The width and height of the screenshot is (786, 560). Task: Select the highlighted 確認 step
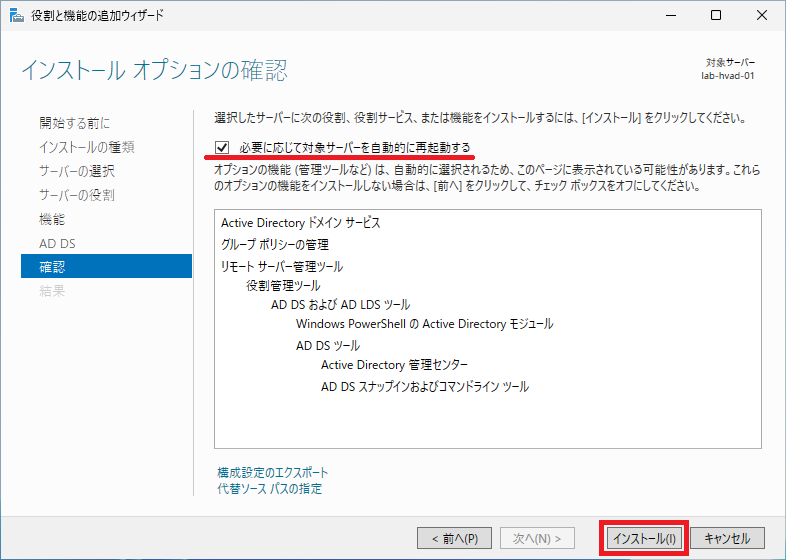106,266
